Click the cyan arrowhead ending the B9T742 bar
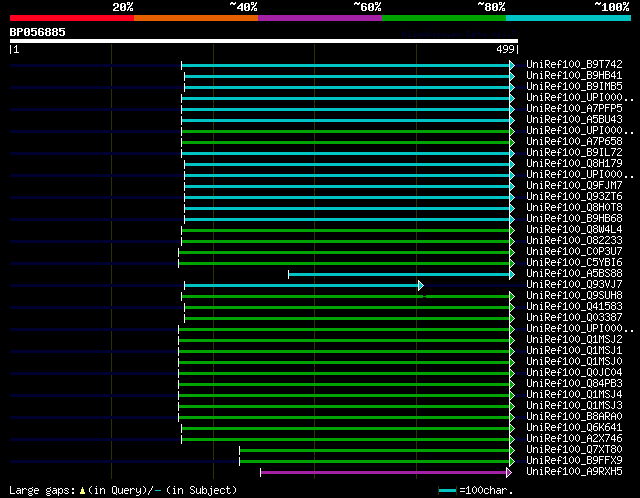This screenshot has height=498, width=640. pos(512,65)
